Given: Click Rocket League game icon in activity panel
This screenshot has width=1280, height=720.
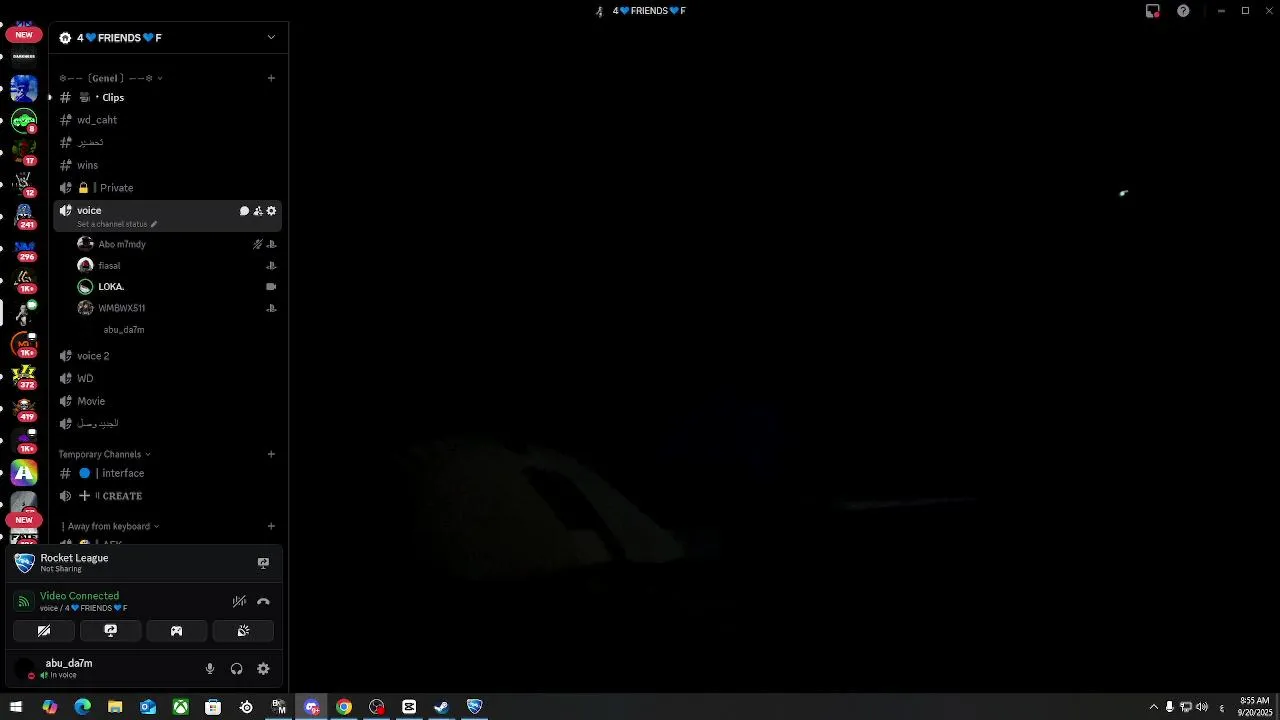Looking at the screenshot, I should click(x=24, y=563).
